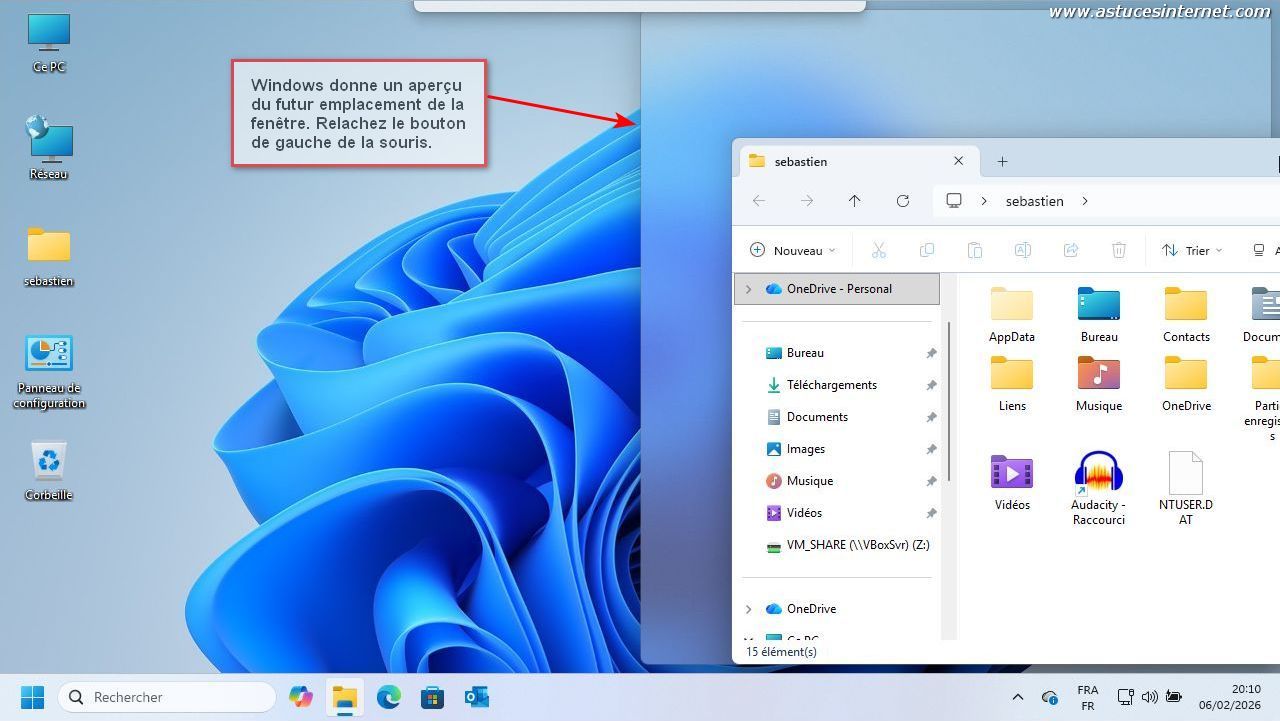Open the Nouveau dropdown menu
The width and height of the screenshot is (1280, 721).
click(792, 251)
